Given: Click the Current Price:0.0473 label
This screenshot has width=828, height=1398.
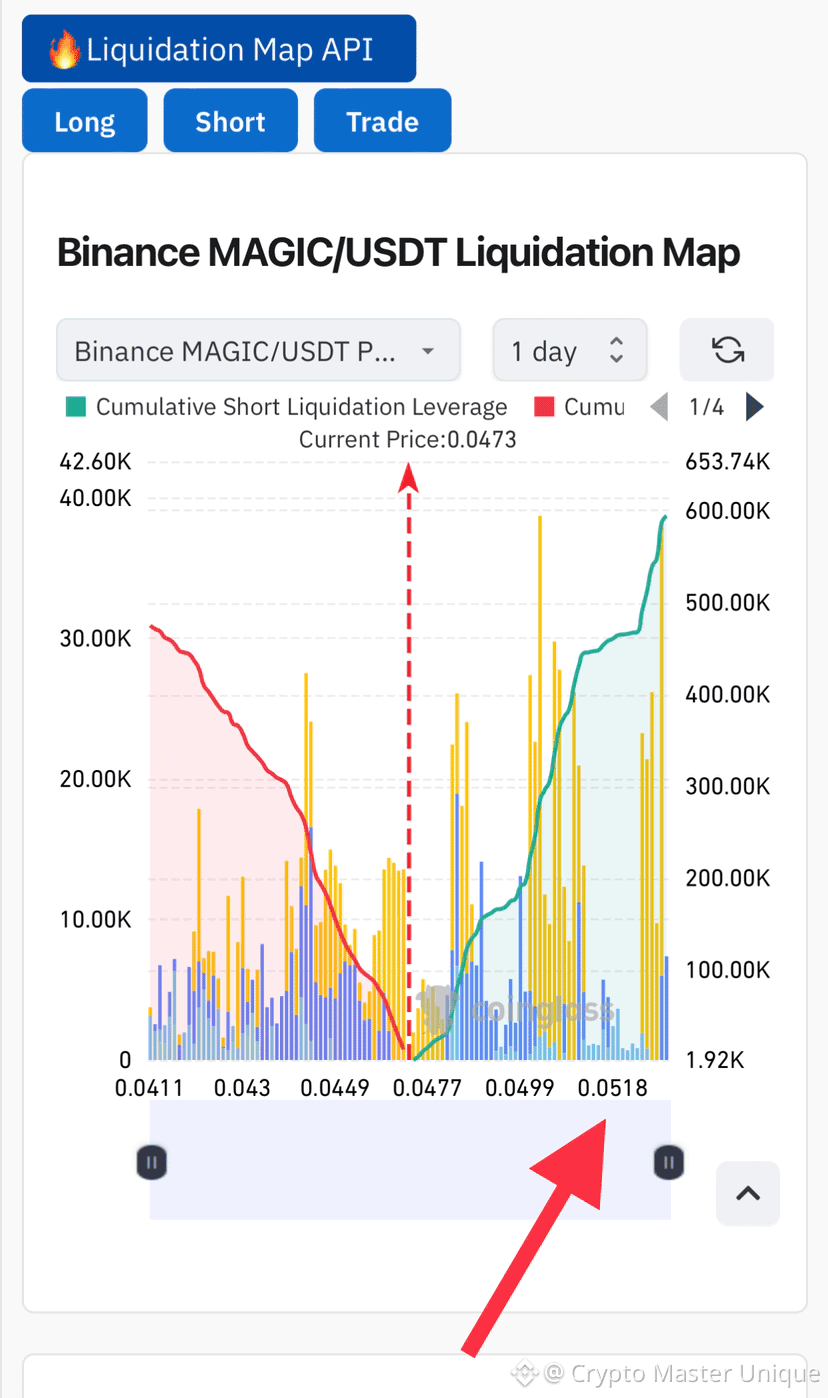Looking at the screenshot, I should (408, 439).
